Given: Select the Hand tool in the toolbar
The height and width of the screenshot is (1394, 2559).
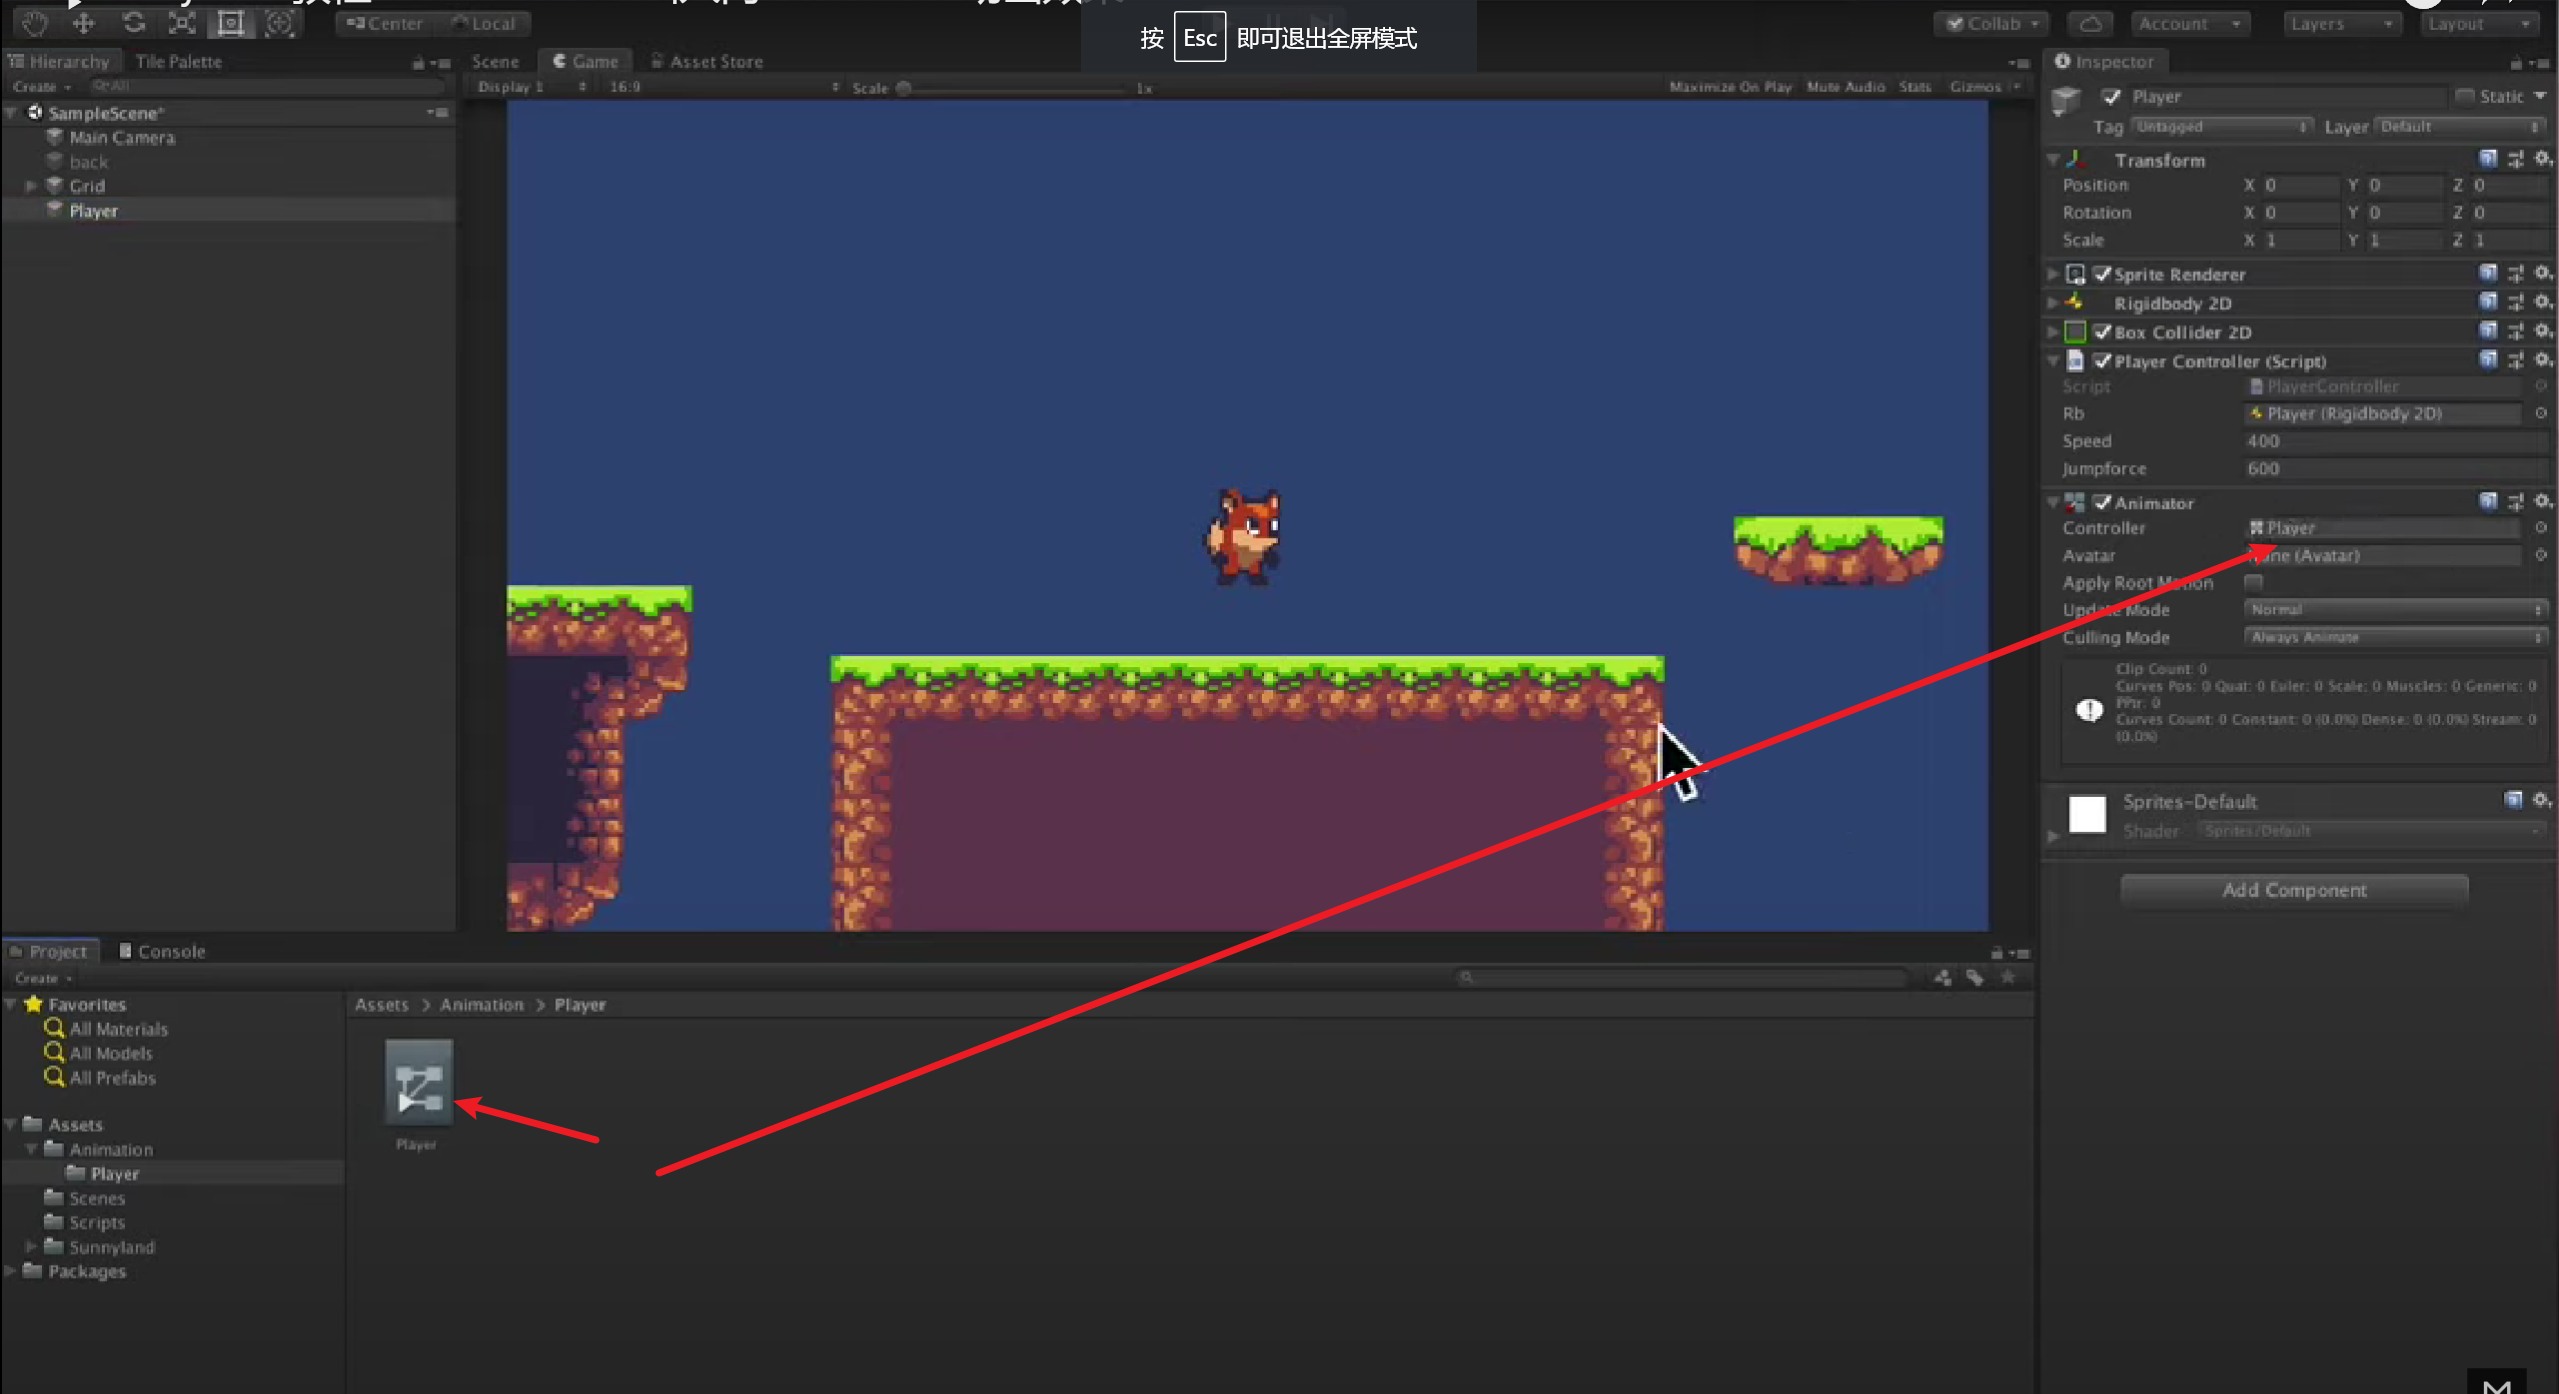Looking at the screenshot, I should 35,23.
